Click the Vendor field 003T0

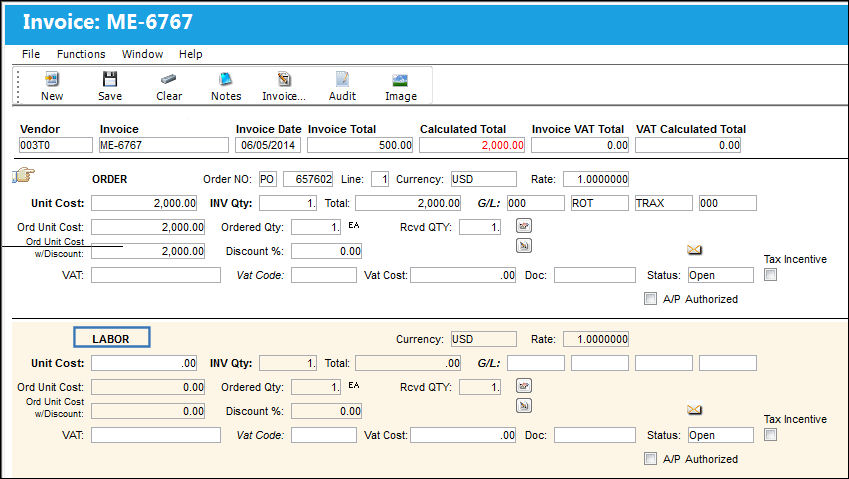click(56, 145)
